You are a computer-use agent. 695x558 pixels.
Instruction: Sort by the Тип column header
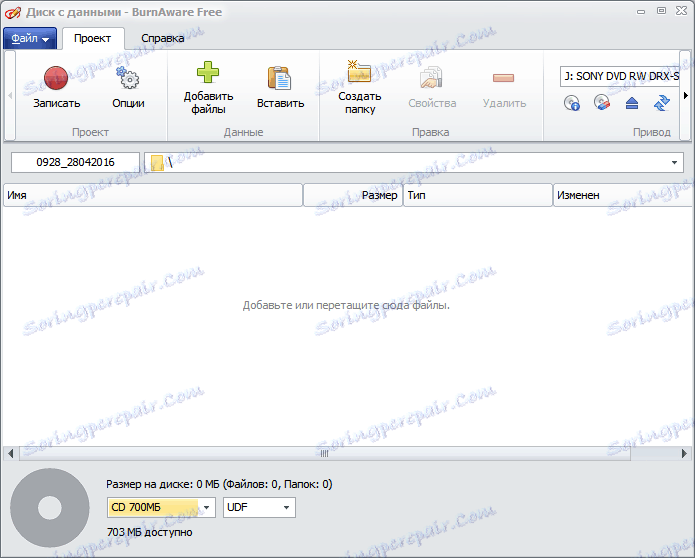pyautogui.click(x=478, y=195)
